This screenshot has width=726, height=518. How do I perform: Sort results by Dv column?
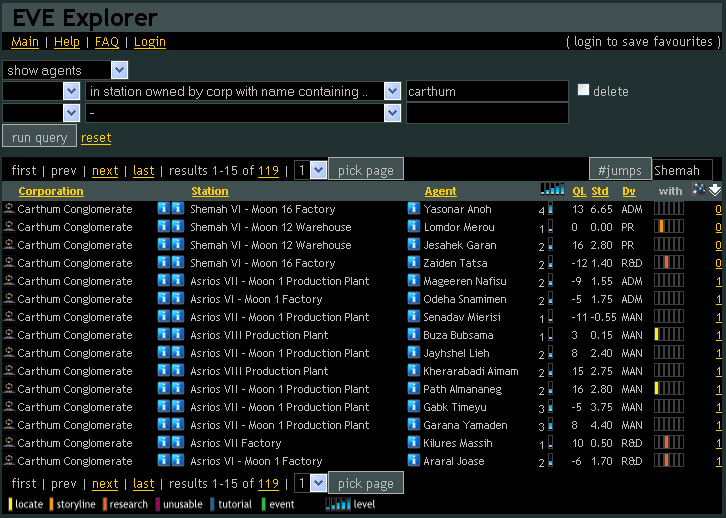[629, 191]
